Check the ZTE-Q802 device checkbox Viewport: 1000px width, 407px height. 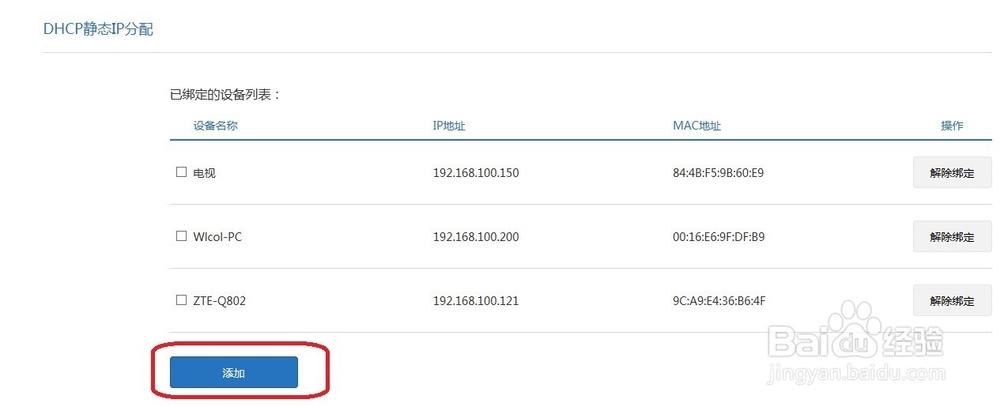(x=181, y=300)
